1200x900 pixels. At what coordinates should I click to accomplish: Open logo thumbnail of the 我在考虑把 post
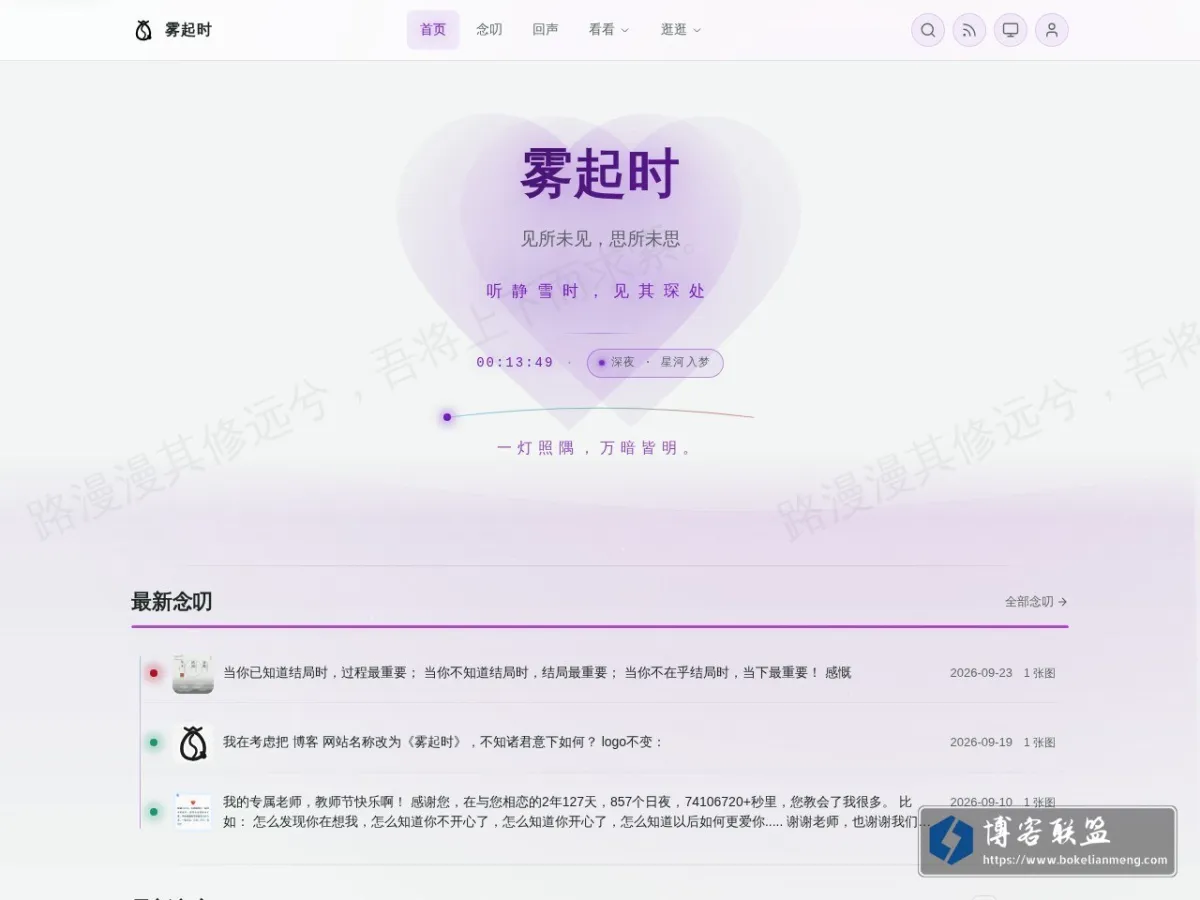coord(193,743)
